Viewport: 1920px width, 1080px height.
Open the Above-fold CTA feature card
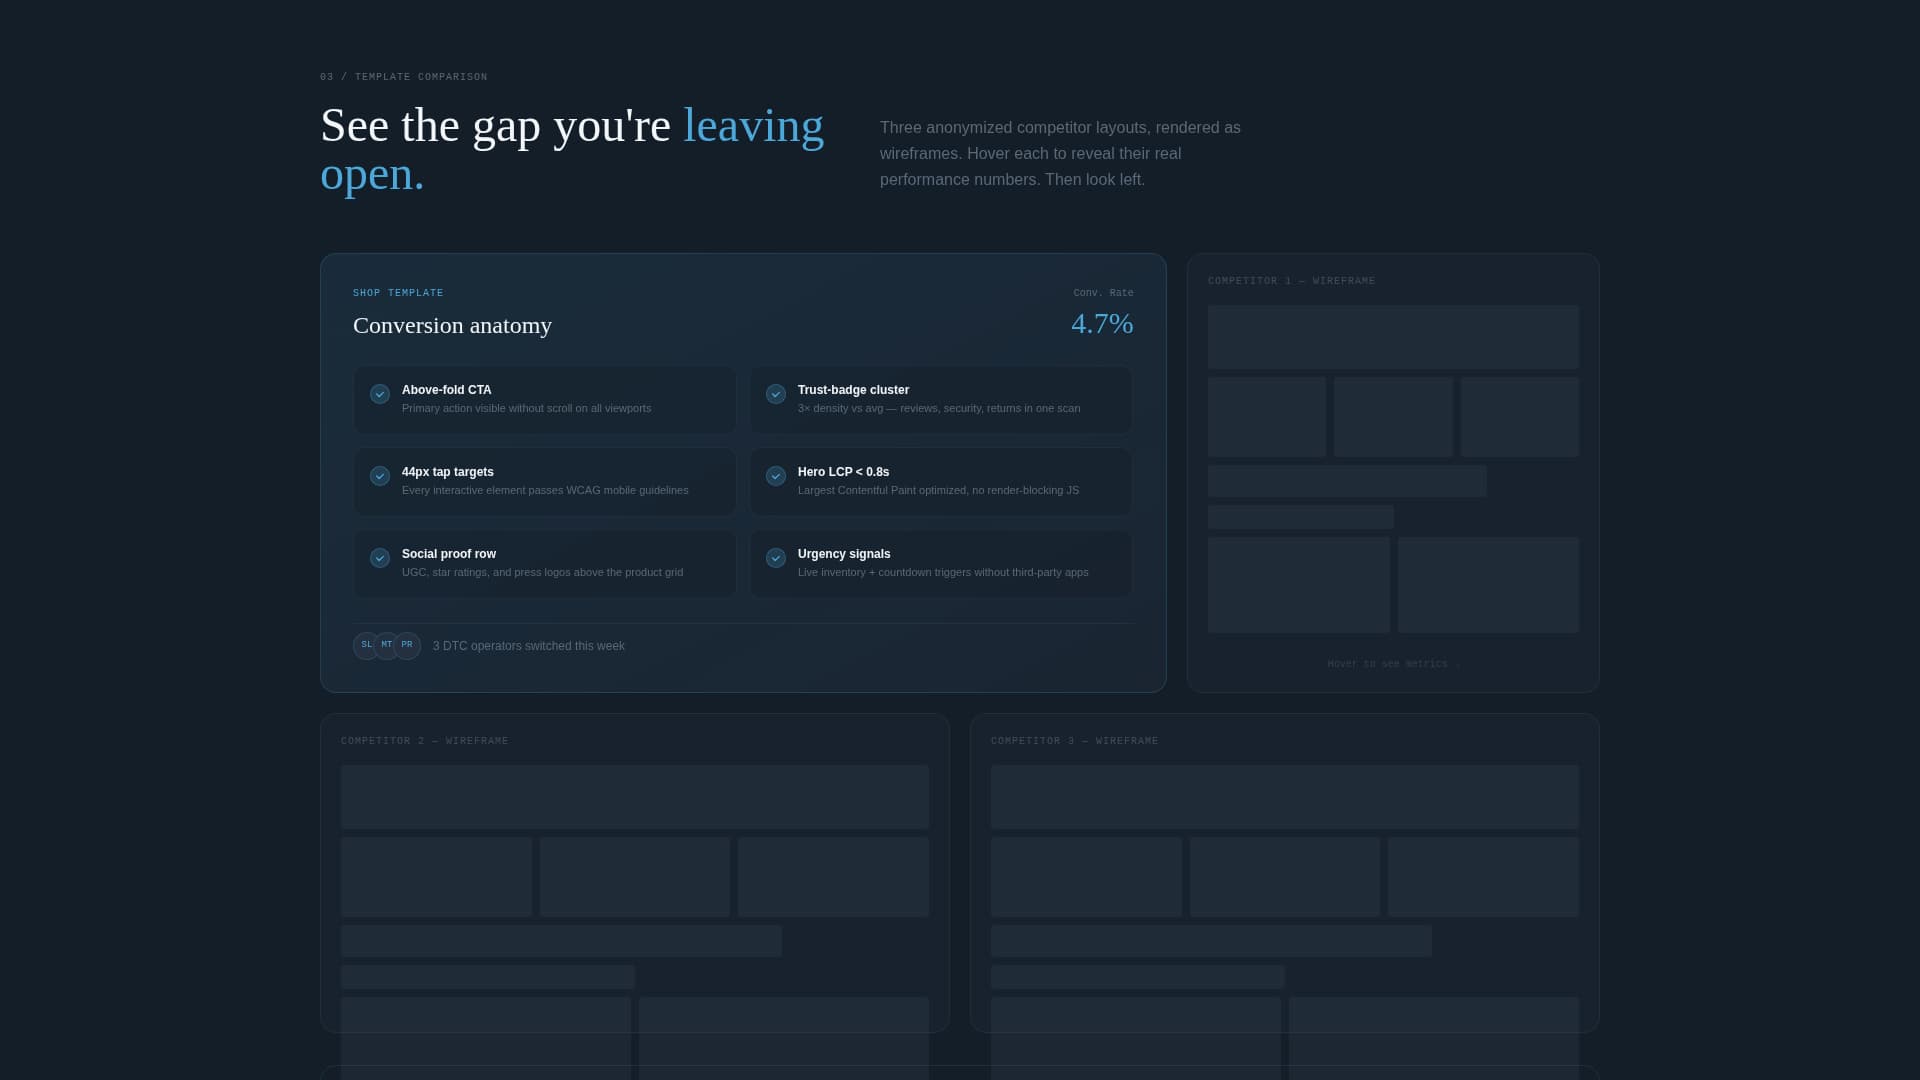pos(545,400)
